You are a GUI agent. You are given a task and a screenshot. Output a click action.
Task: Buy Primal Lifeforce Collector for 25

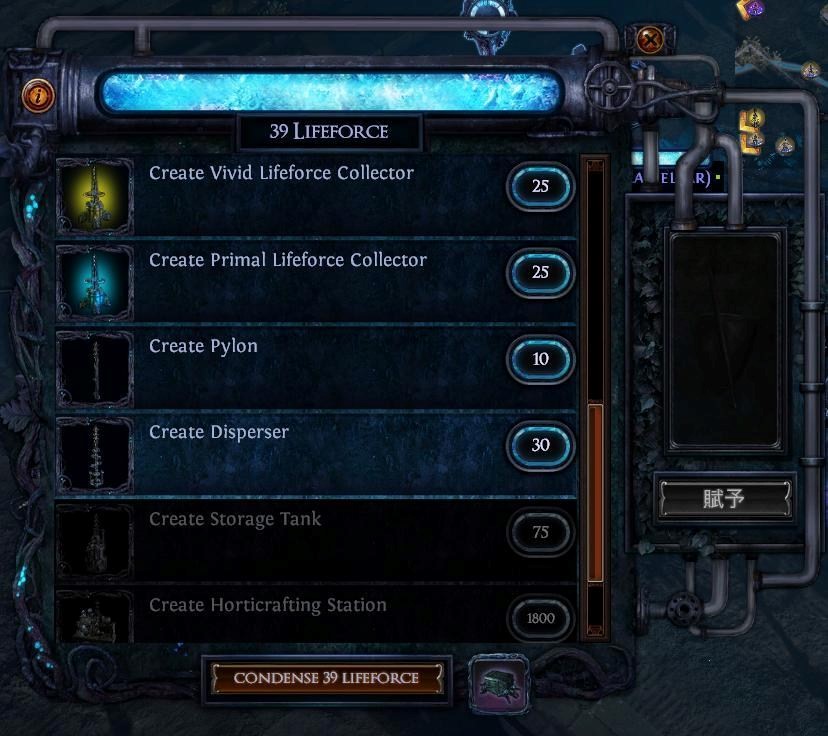tap(540, 272)
